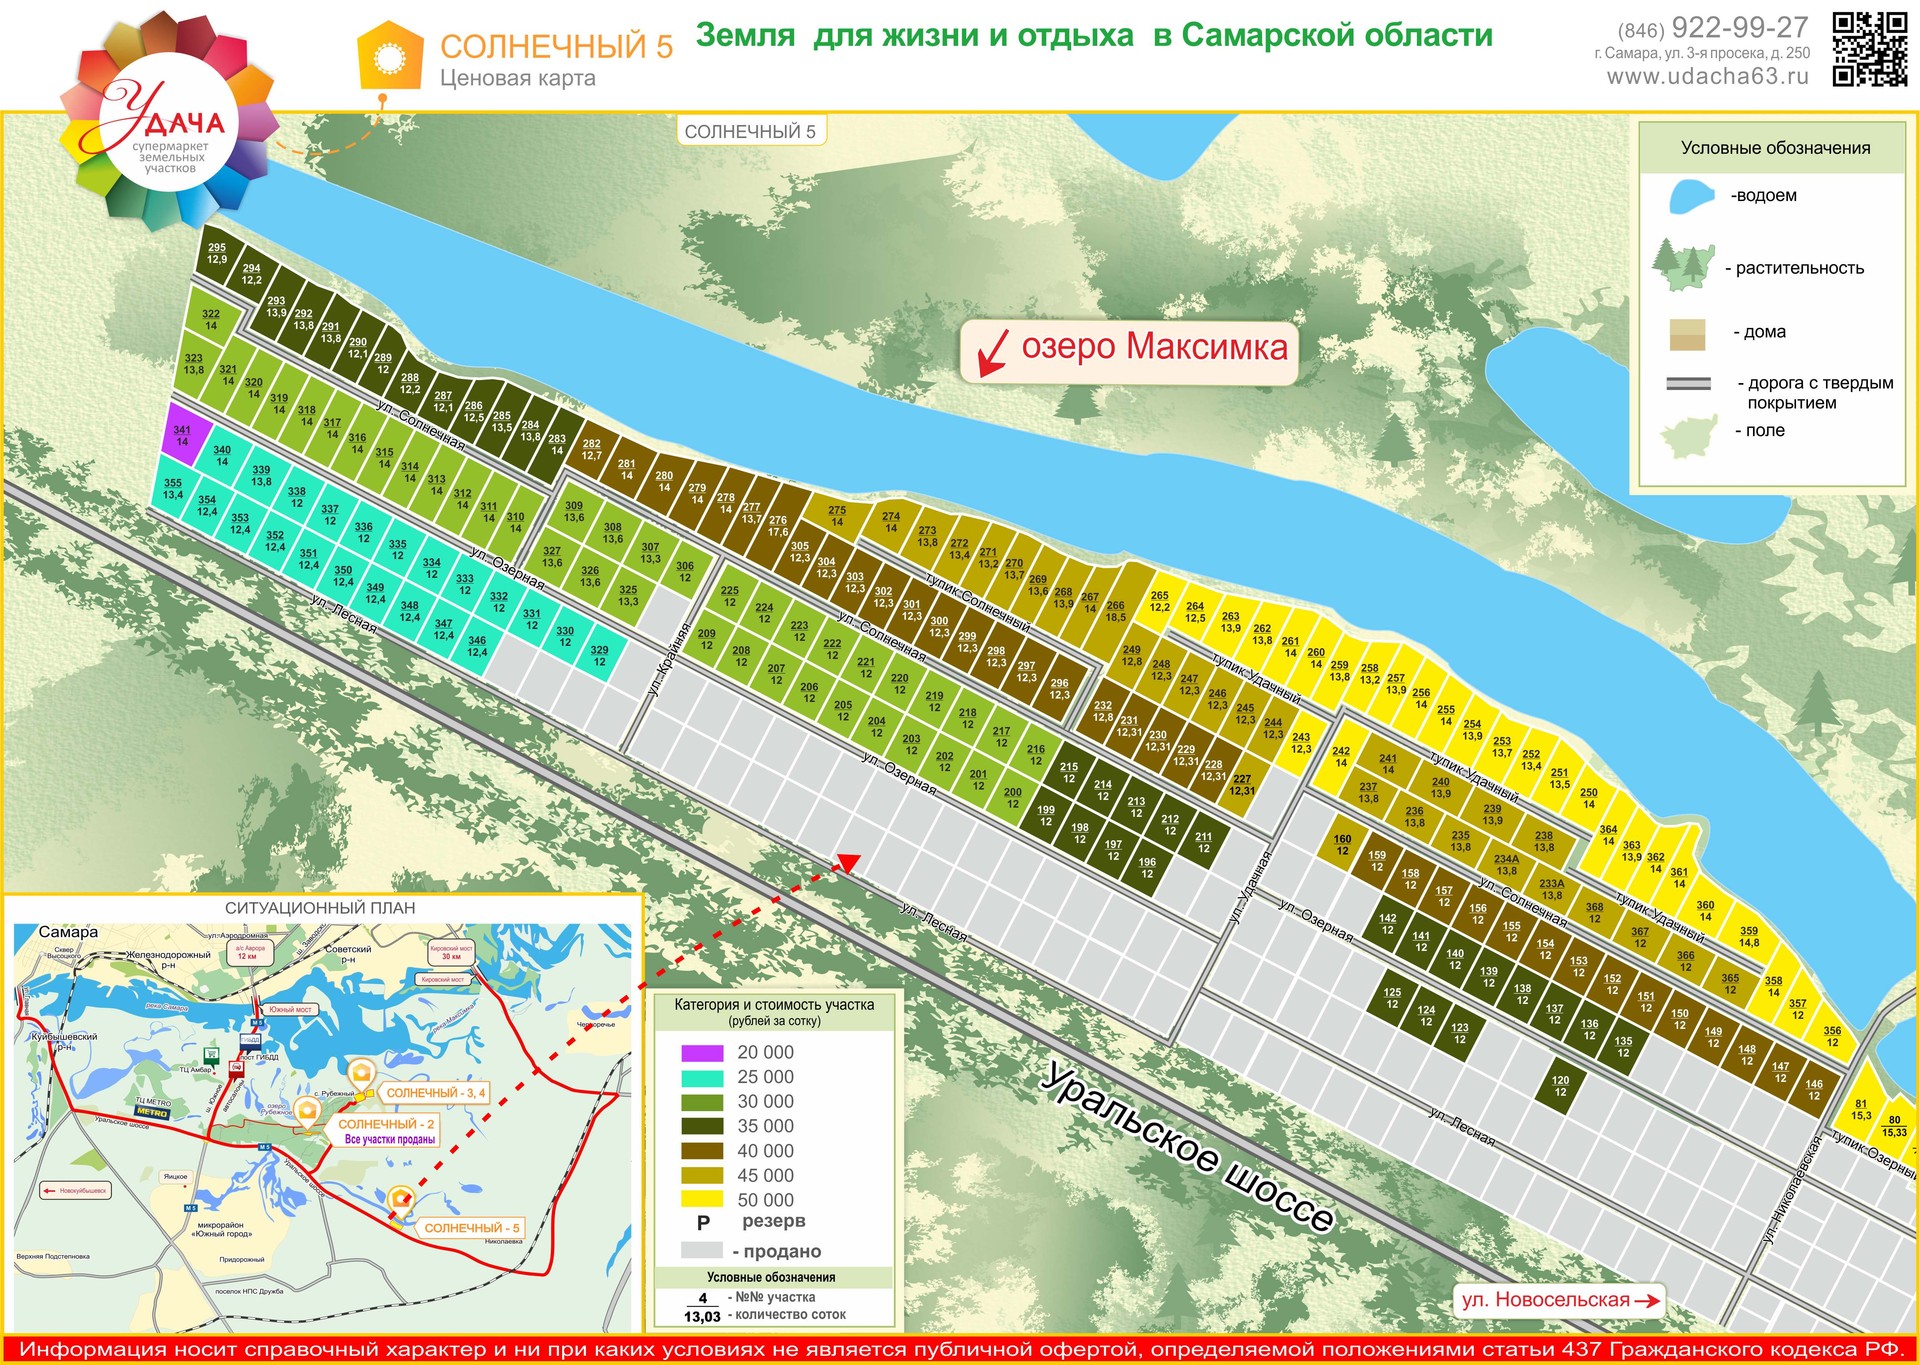Click the tree растительность legend icon
Viewport: 1920px width, 1365px height.
click(x=1684, y=265)
